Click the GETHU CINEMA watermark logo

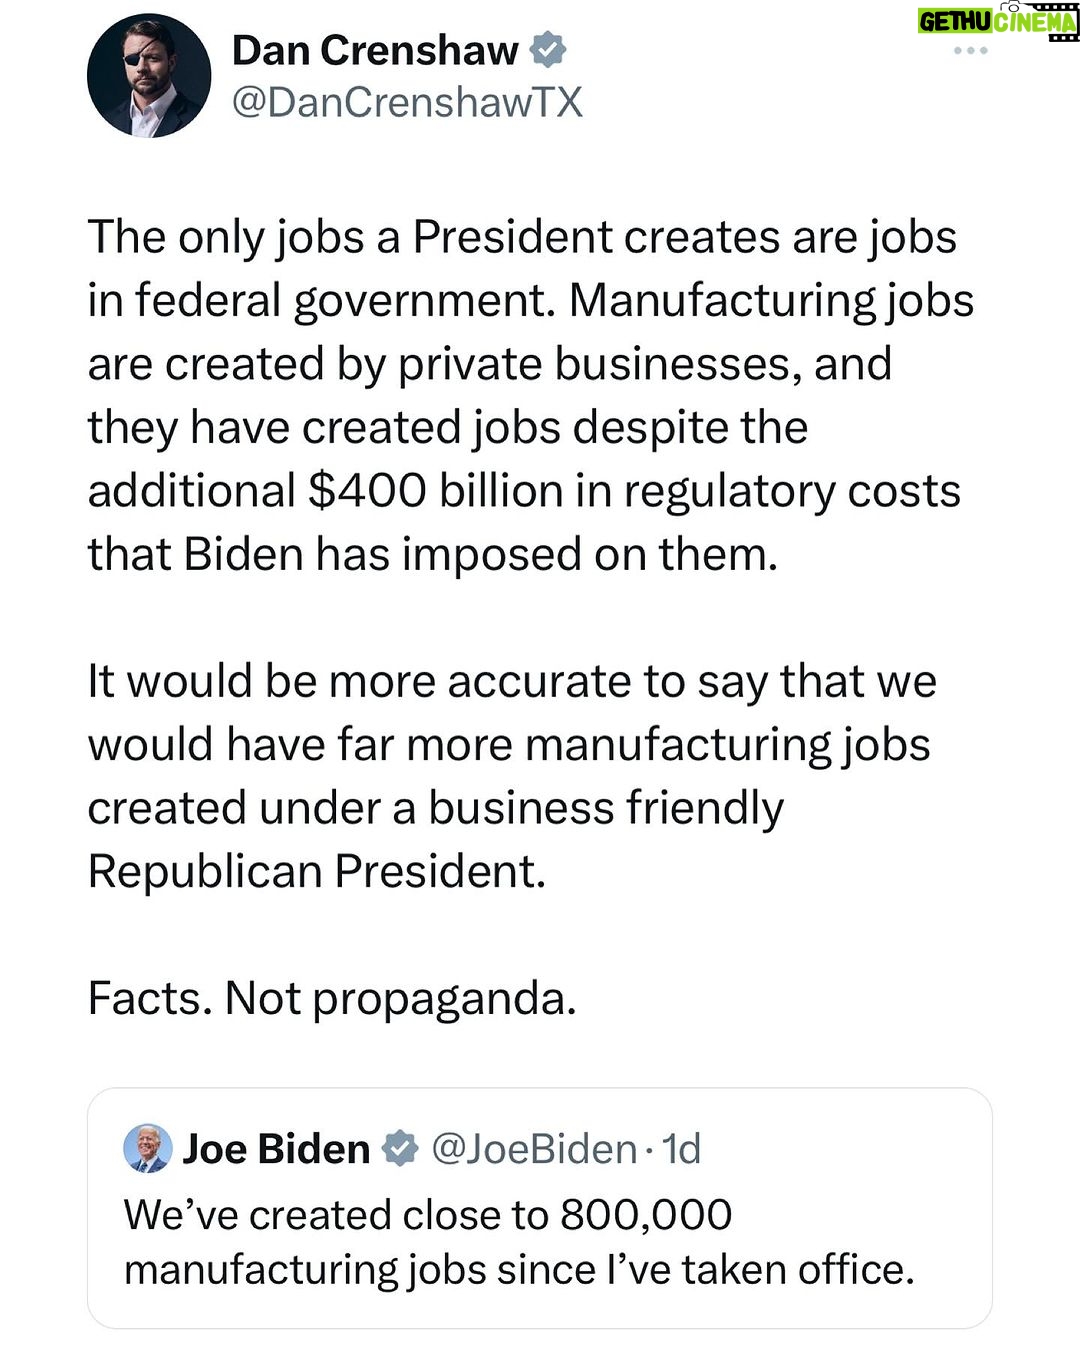(997, 21)
